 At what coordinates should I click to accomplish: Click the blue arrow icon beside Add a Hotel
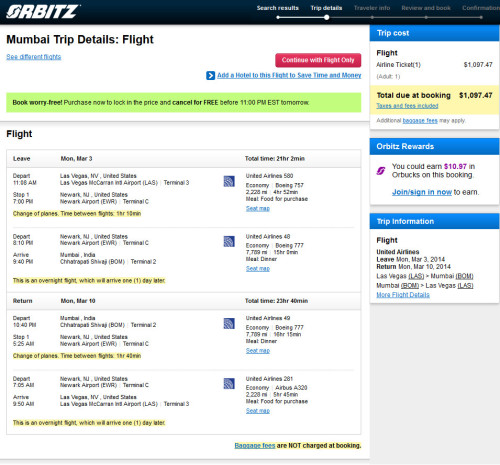point(210,76)
